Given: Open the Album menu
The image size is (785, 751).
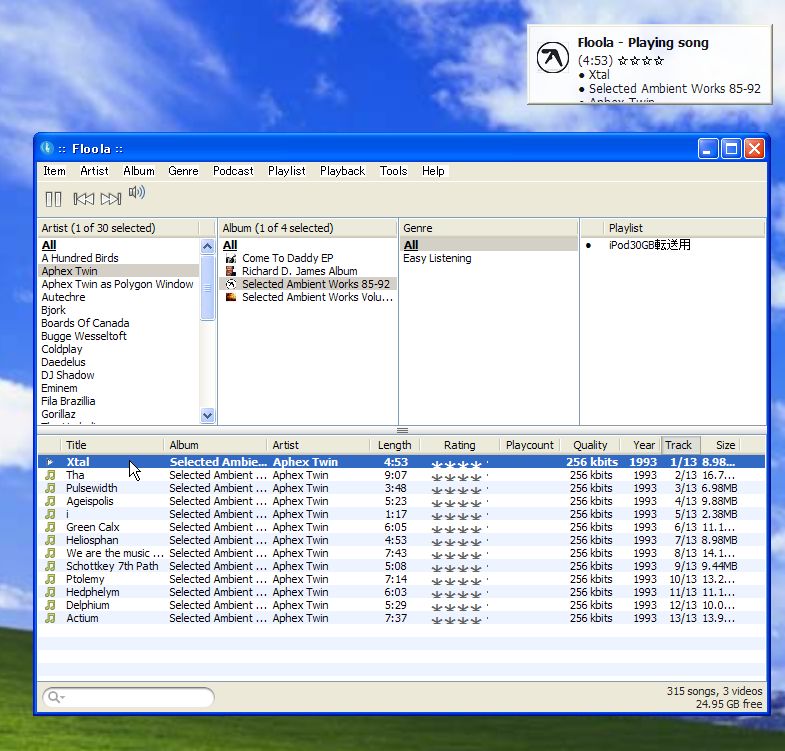Looking at the screenshot, I should tap(139, 171).
